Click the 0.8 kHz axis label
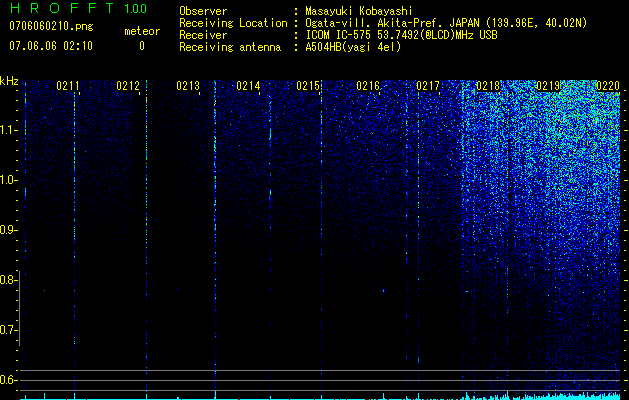Screen dimensions: 629x400 pos(9,280)
